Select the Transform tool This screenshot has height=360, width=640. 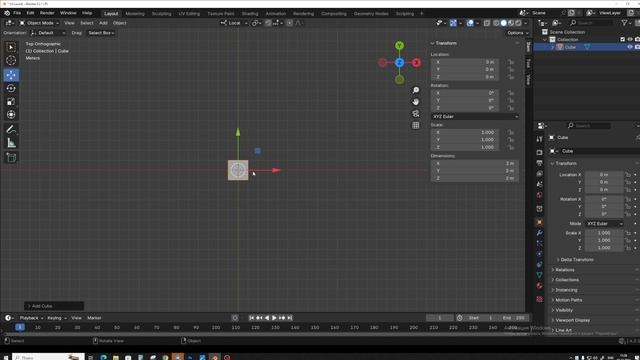pyautogui.click(x=11, y=115)
